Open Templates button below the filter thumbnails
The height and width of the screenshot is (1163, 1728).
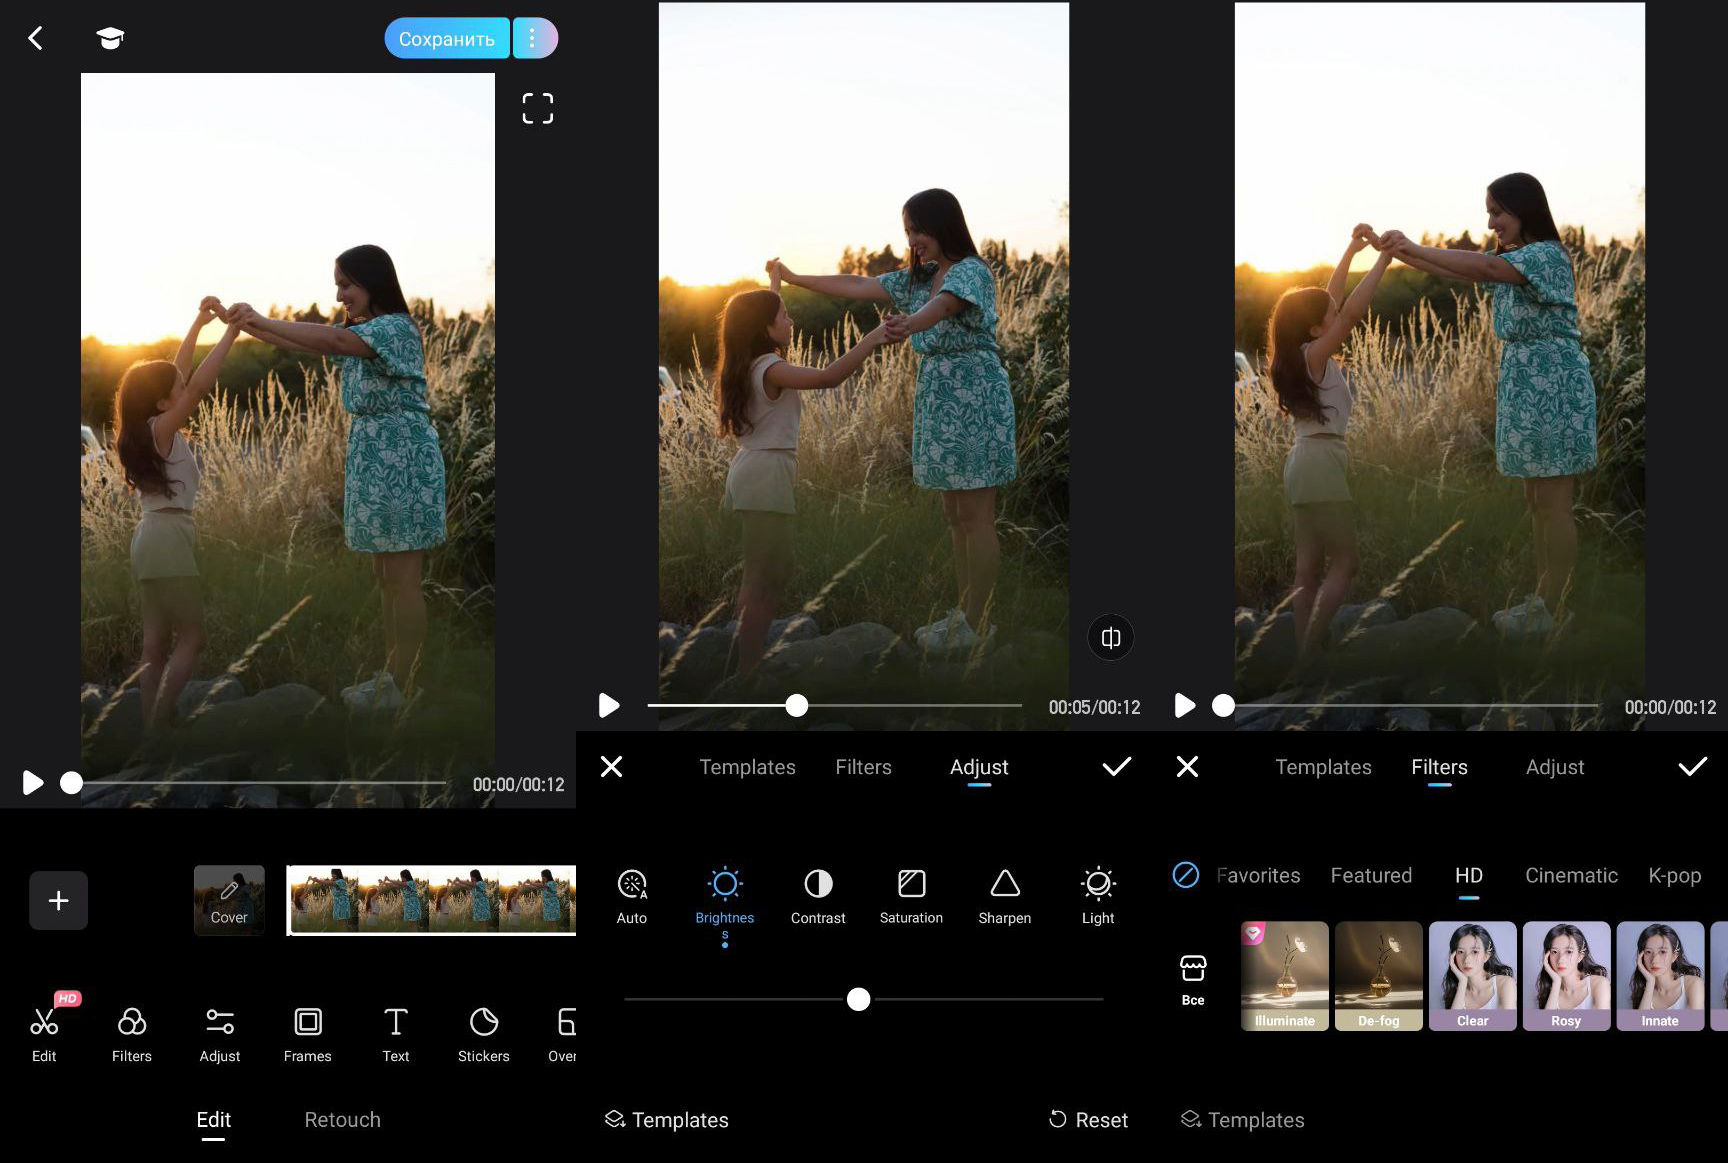[x=1243, y=1120]
